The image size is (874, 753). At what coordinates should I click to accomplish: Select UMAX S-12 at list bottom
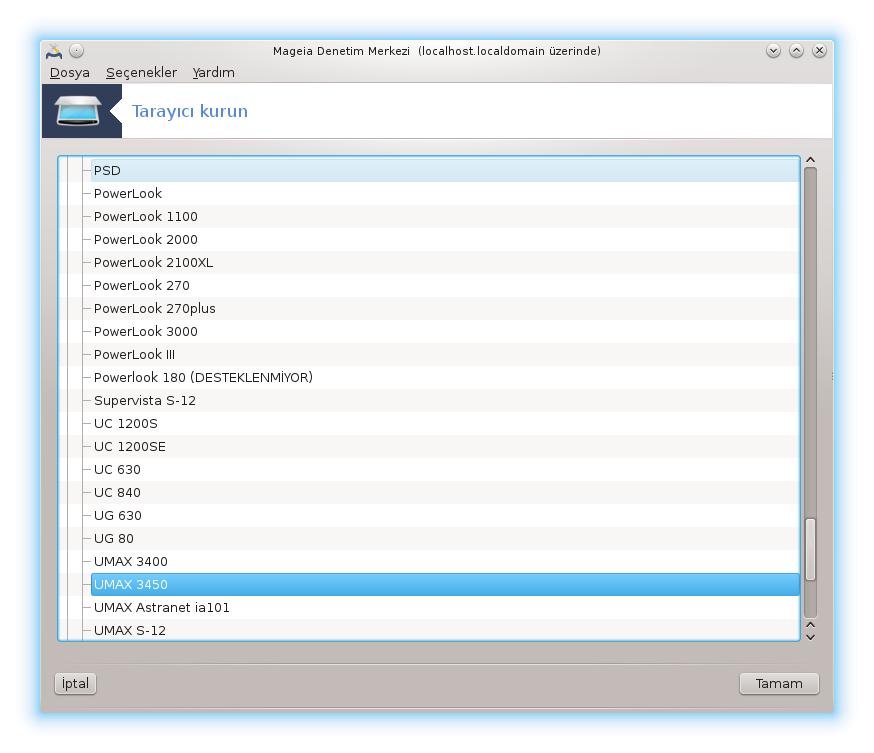click(x=445, y=630)
